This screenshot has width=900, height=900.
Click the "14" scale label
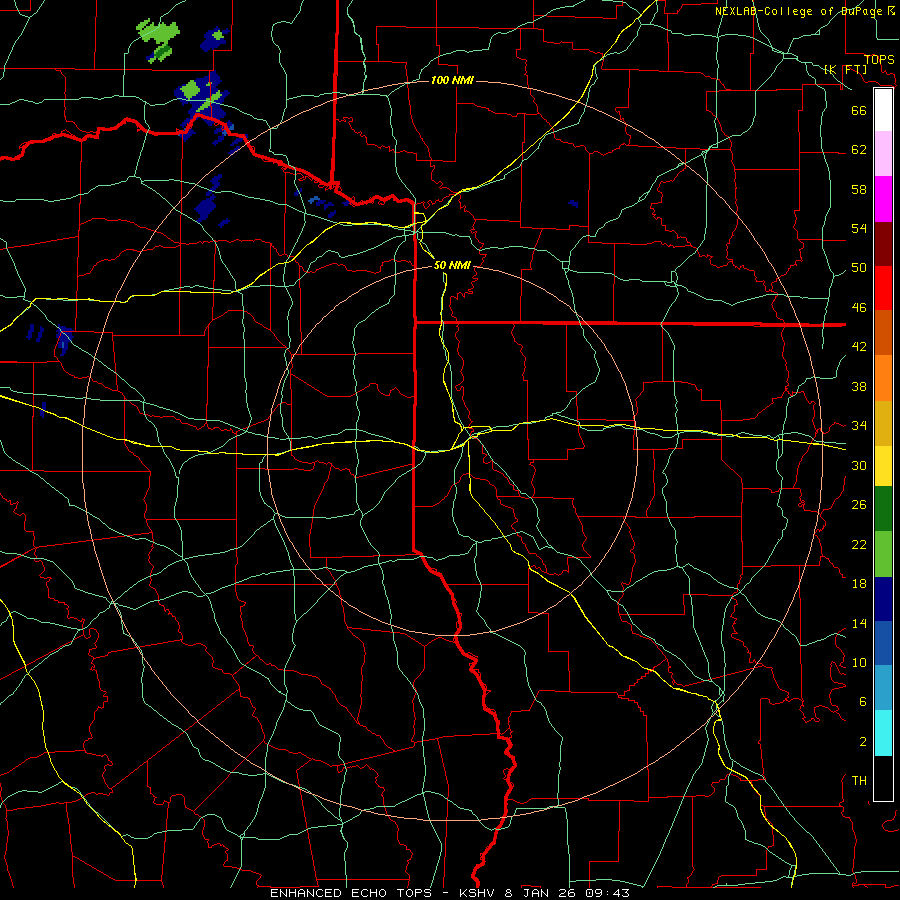pyautogui.click(x=859, y=623)
